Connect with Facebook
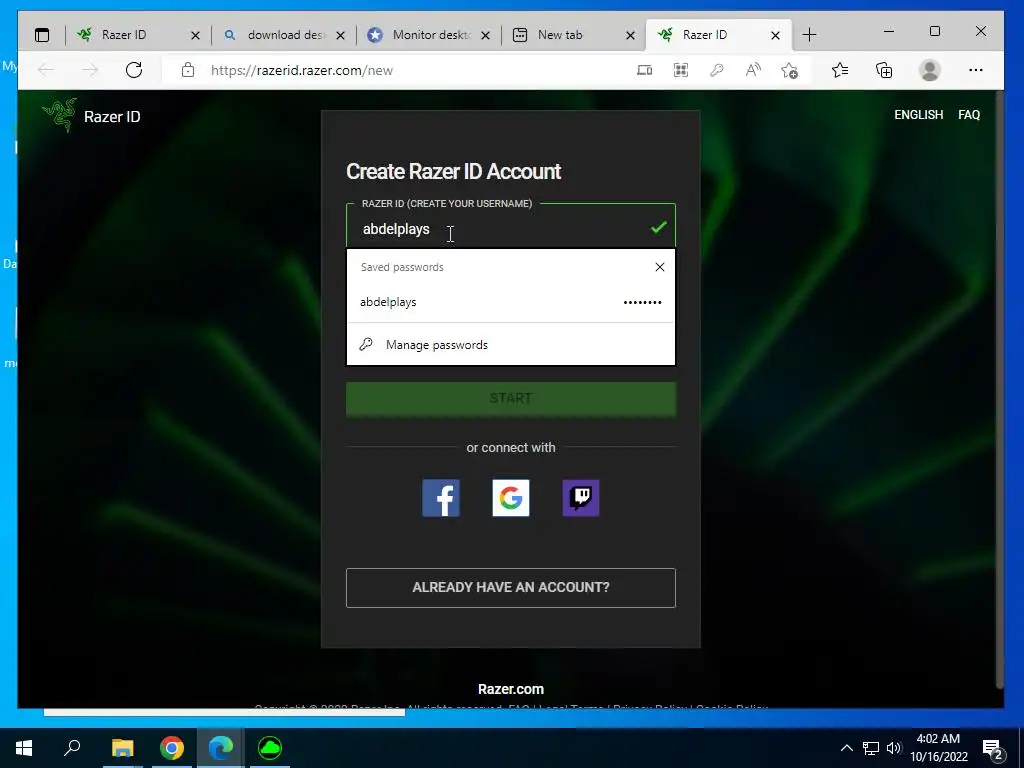 pyautogui.click(x=441, y=498)
